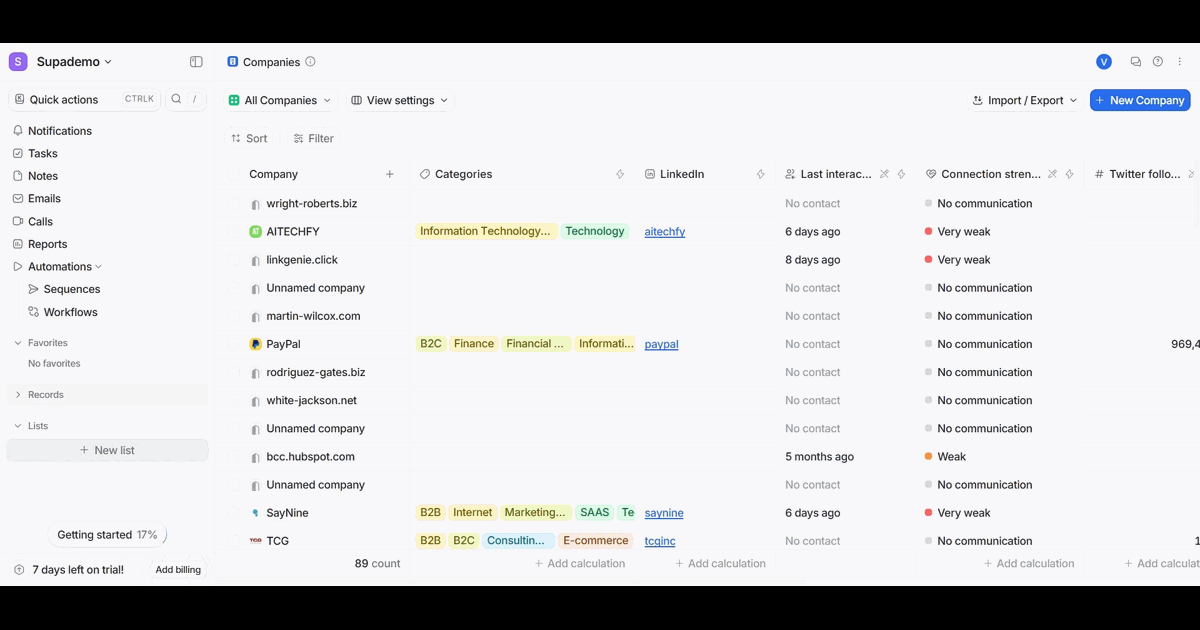Toggle the sidebar collapse icon
The image size is (1200, 630).
[x=196, y=62]
